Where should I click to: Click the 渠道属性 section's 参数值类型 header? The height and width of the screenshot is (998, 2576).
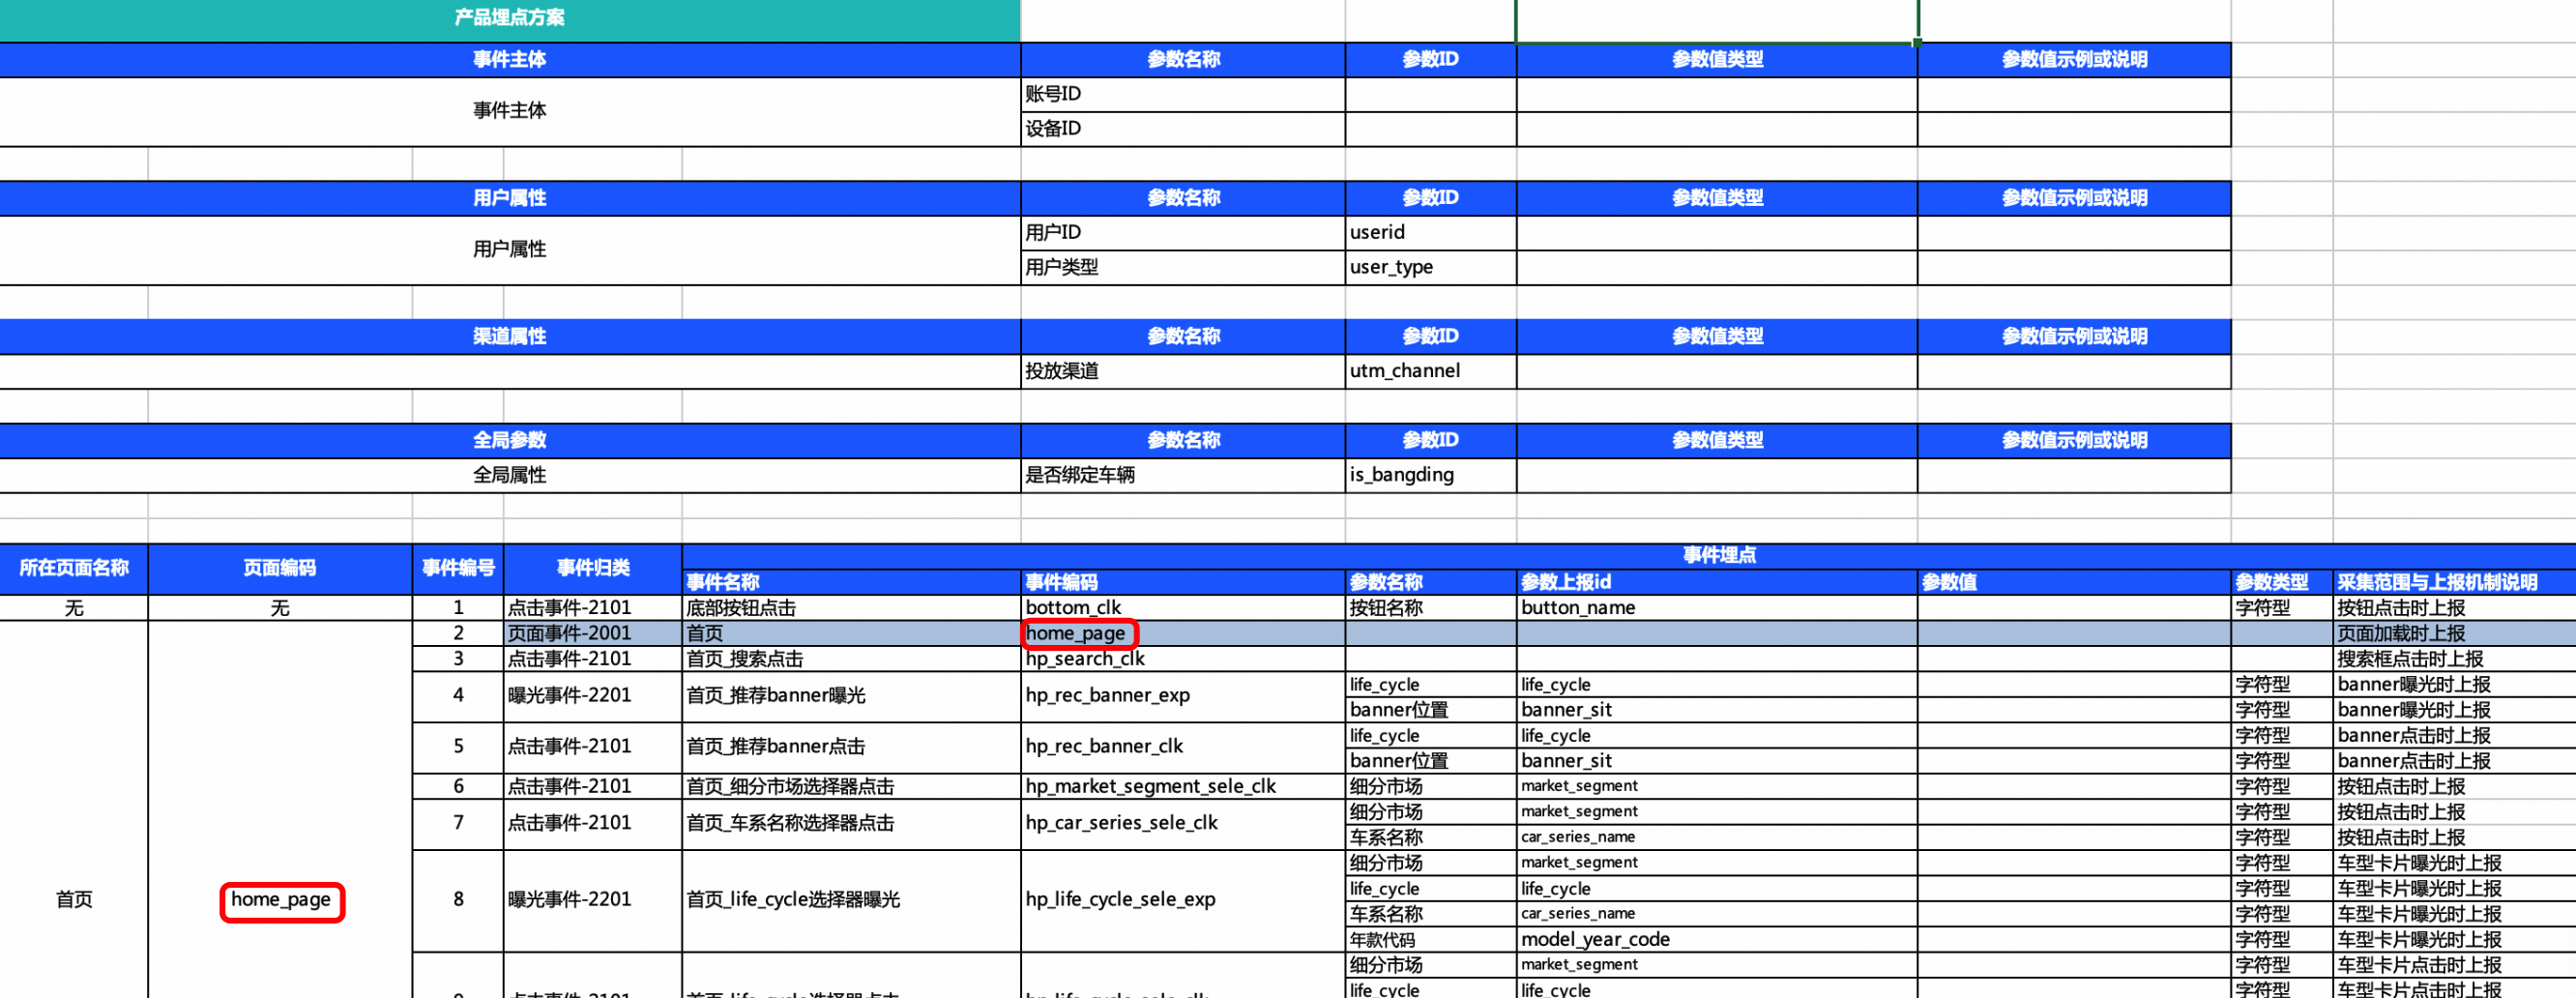pyautogui.click(x=1717, y=337)
